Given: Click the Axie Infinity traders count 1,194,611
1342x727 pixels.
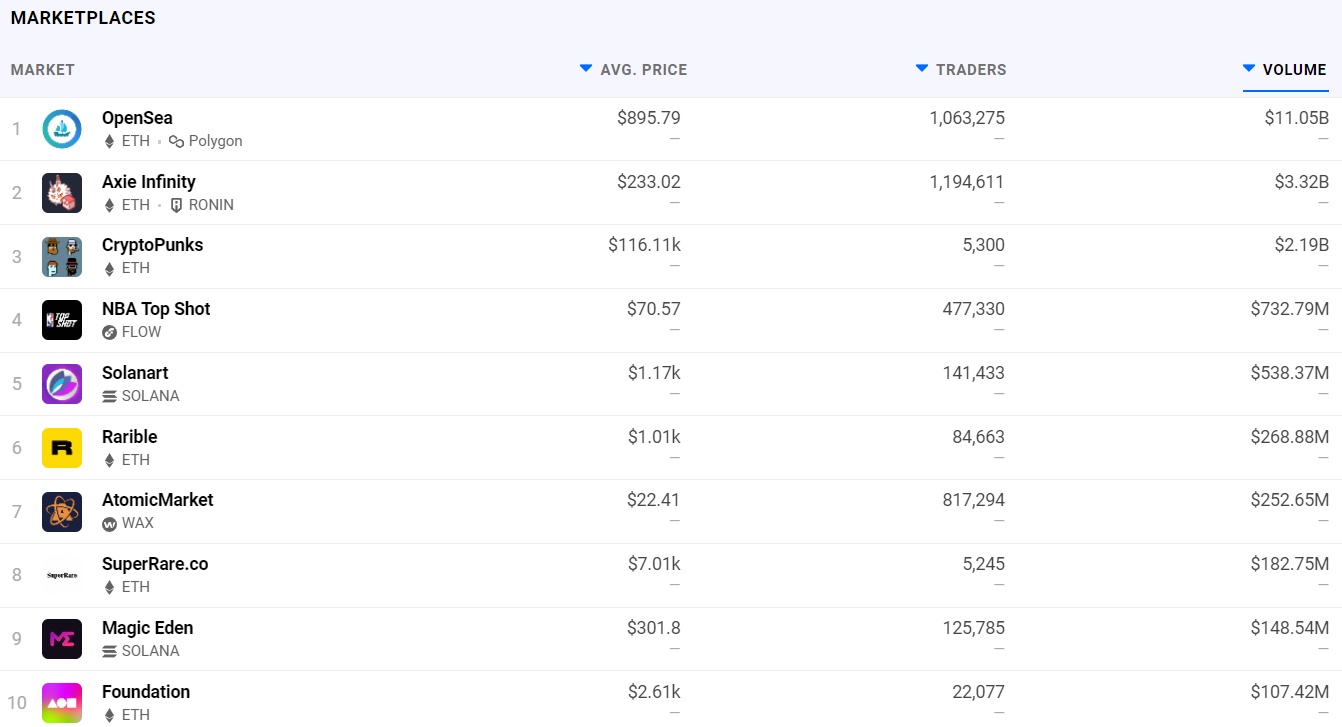Looking at the screenshot, I should point(967,182).
